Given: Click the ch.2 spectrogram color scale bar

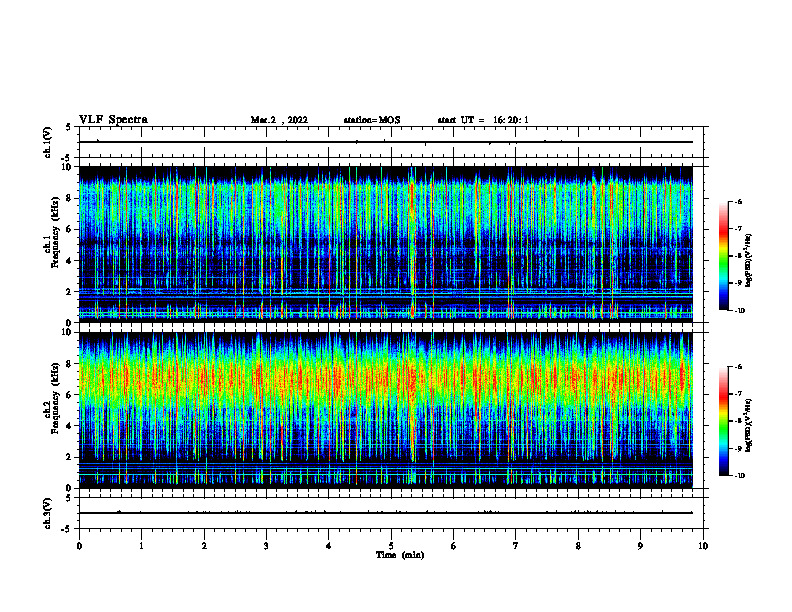Looking at the screenshot, I should pyautogui.click(x=723, y=421).
